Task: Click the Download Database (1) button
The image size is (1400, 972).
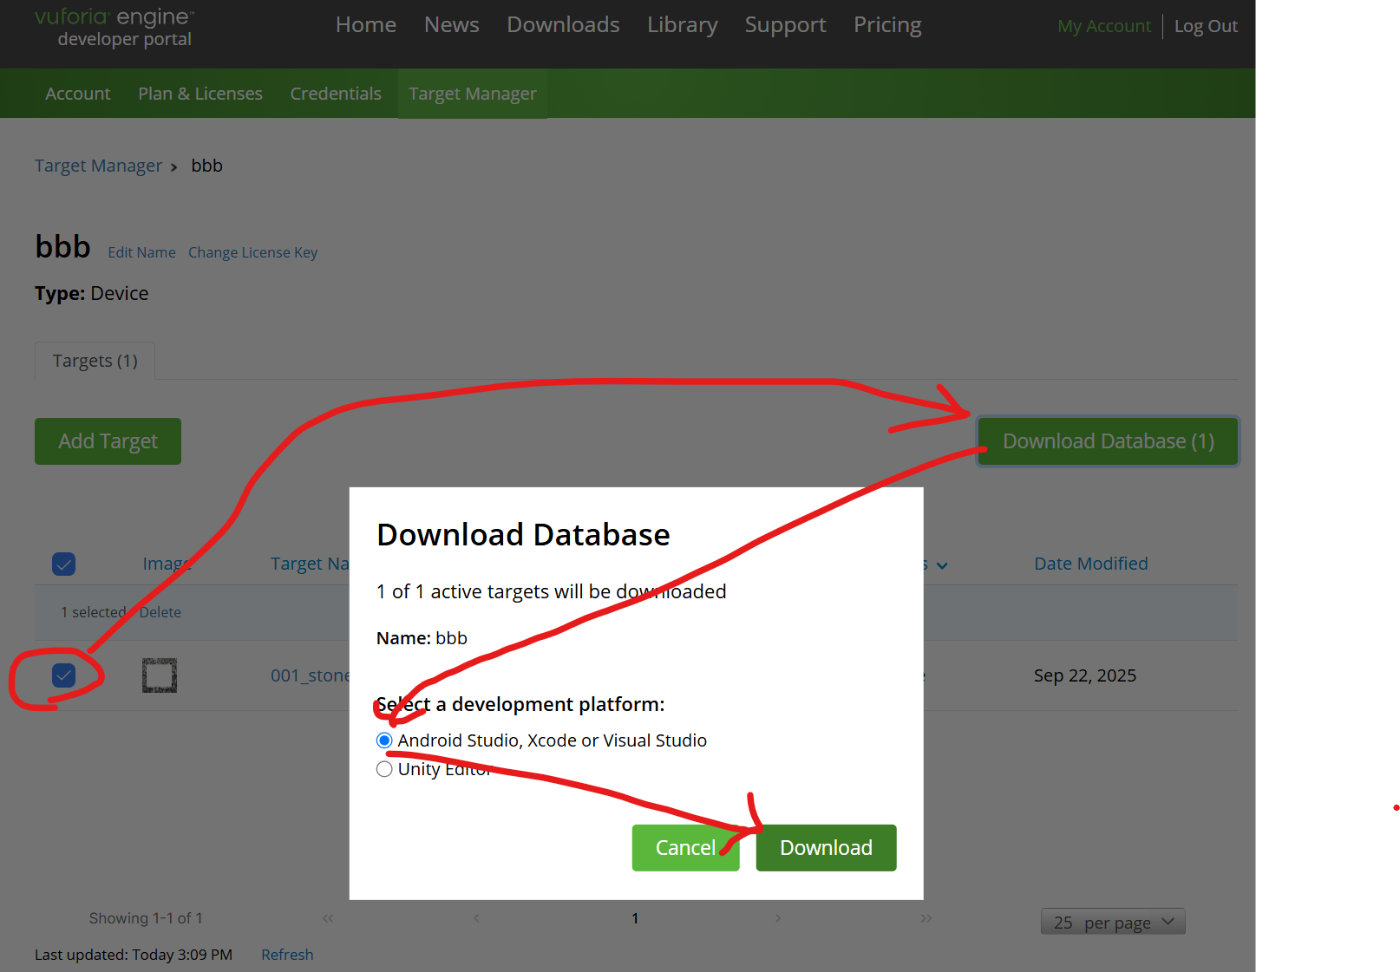Action: (x=1108, y=441)
